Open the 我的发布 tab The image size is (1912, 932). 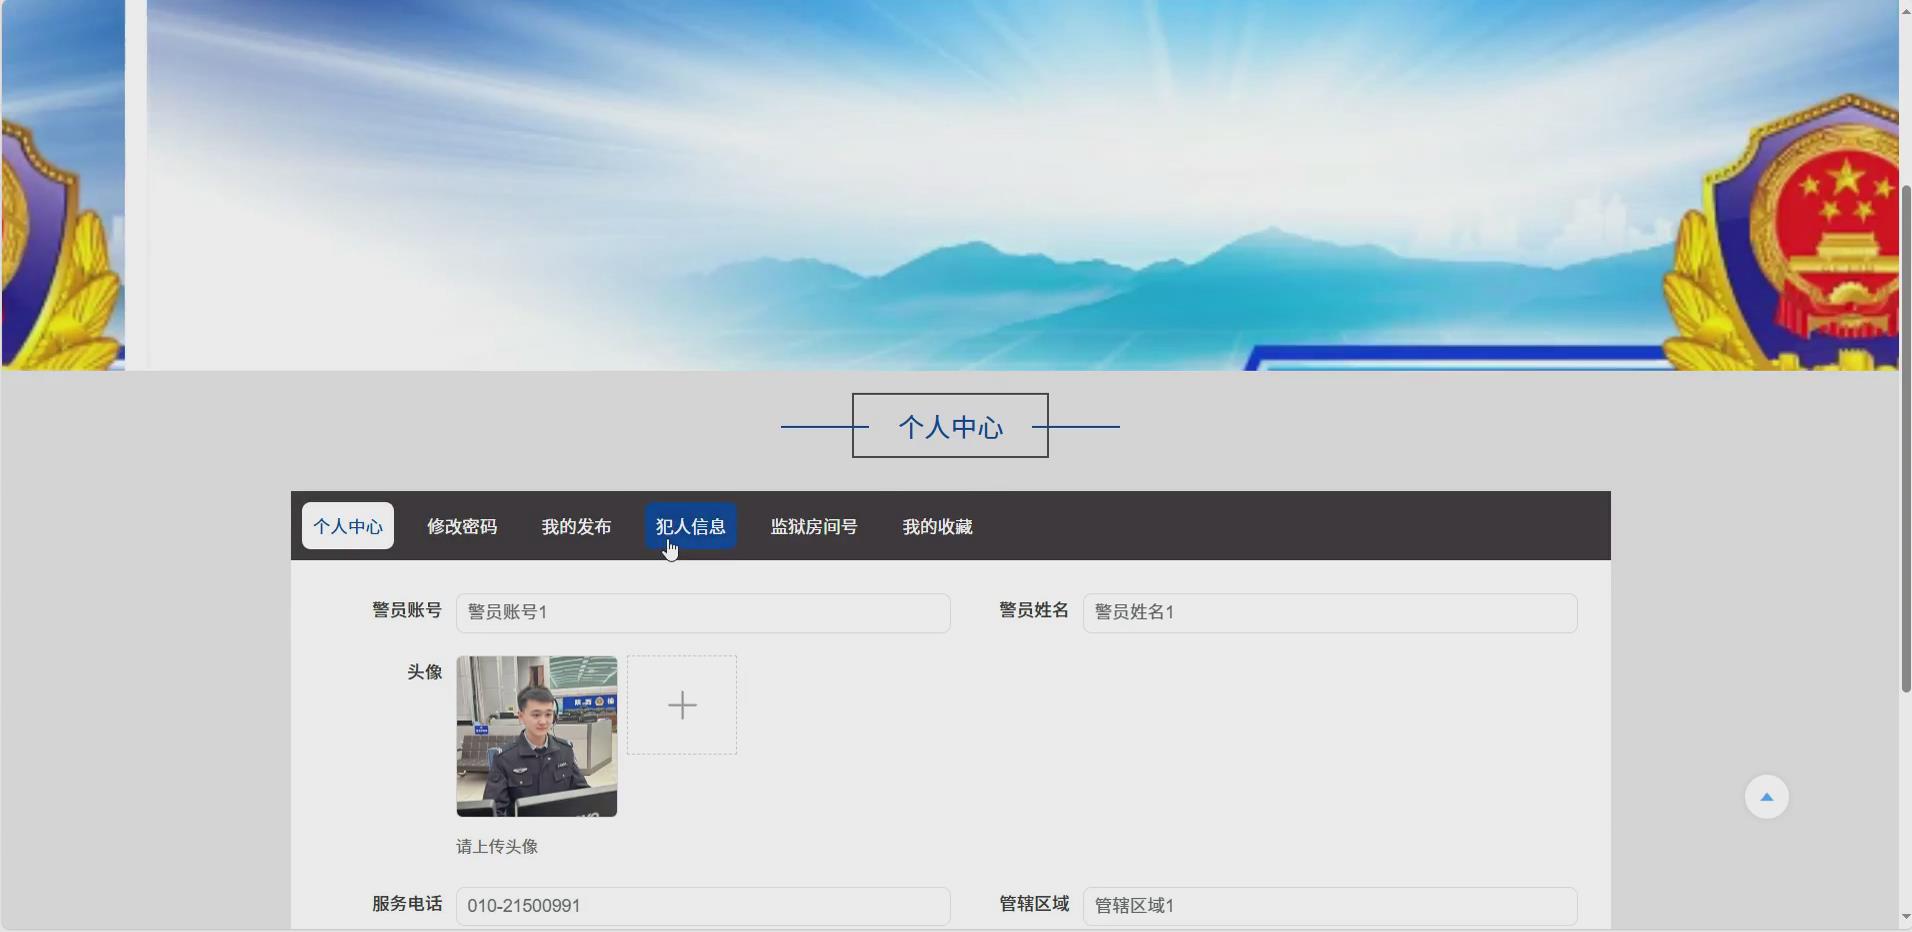pyautogui.click(x=576, y=526)
